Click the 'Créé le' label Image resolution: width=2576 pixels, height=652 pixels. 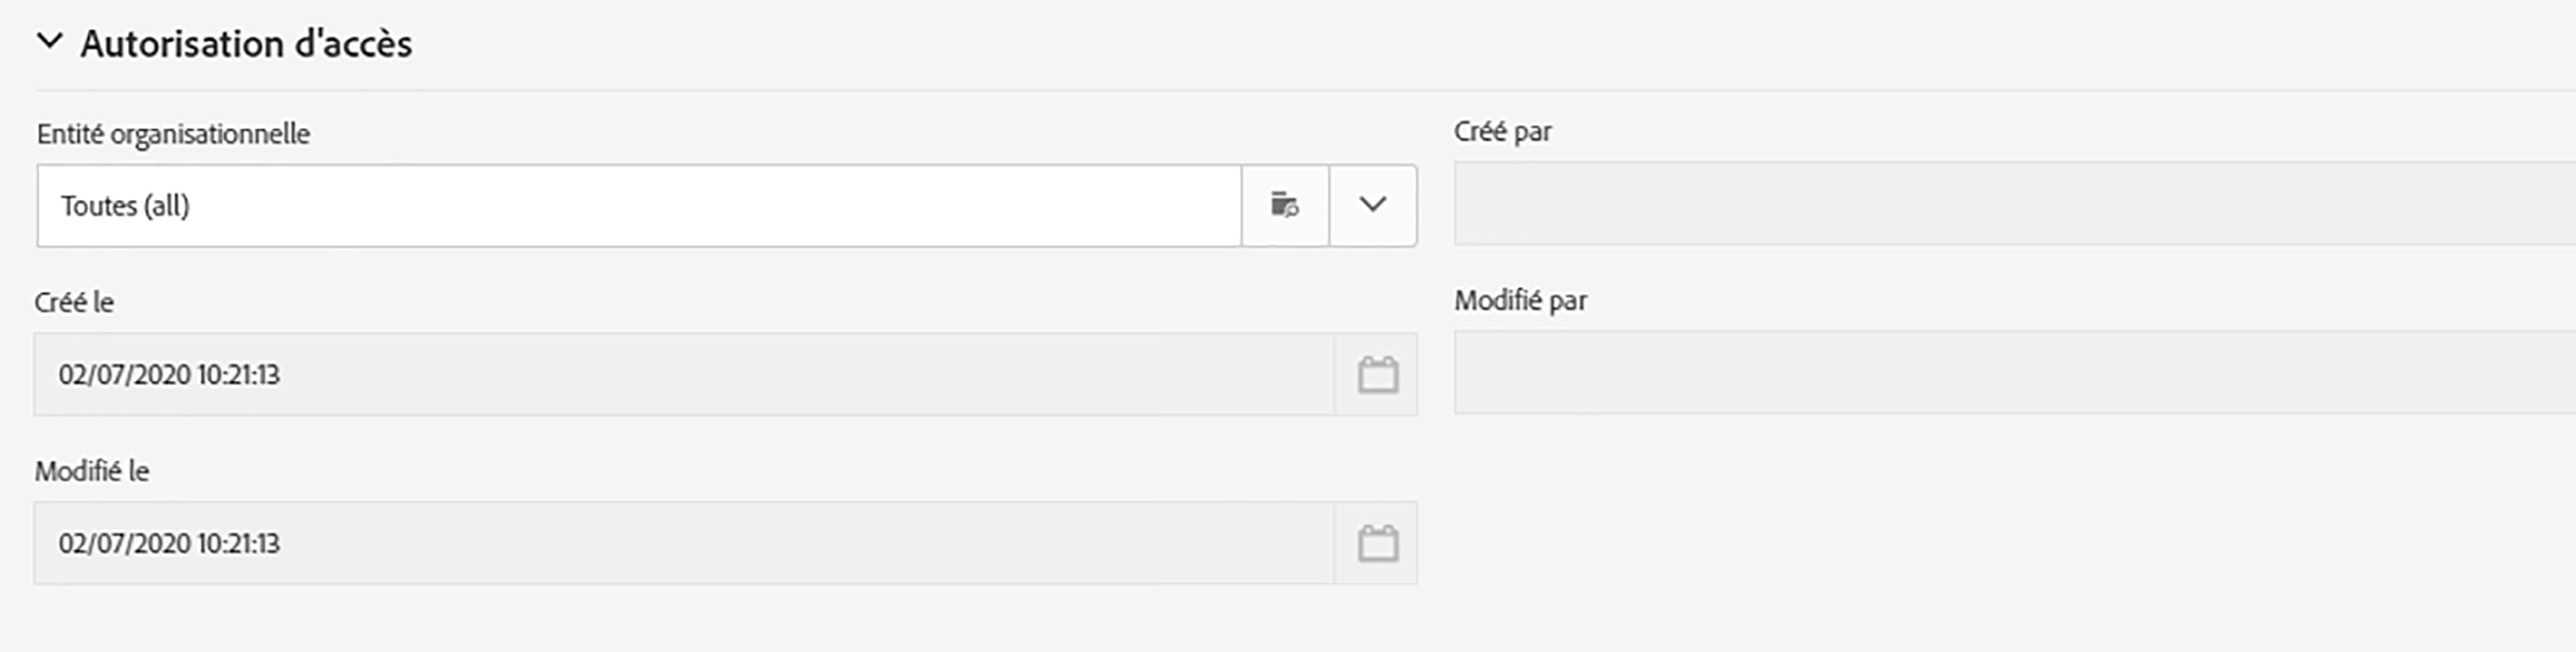[74, 303]
